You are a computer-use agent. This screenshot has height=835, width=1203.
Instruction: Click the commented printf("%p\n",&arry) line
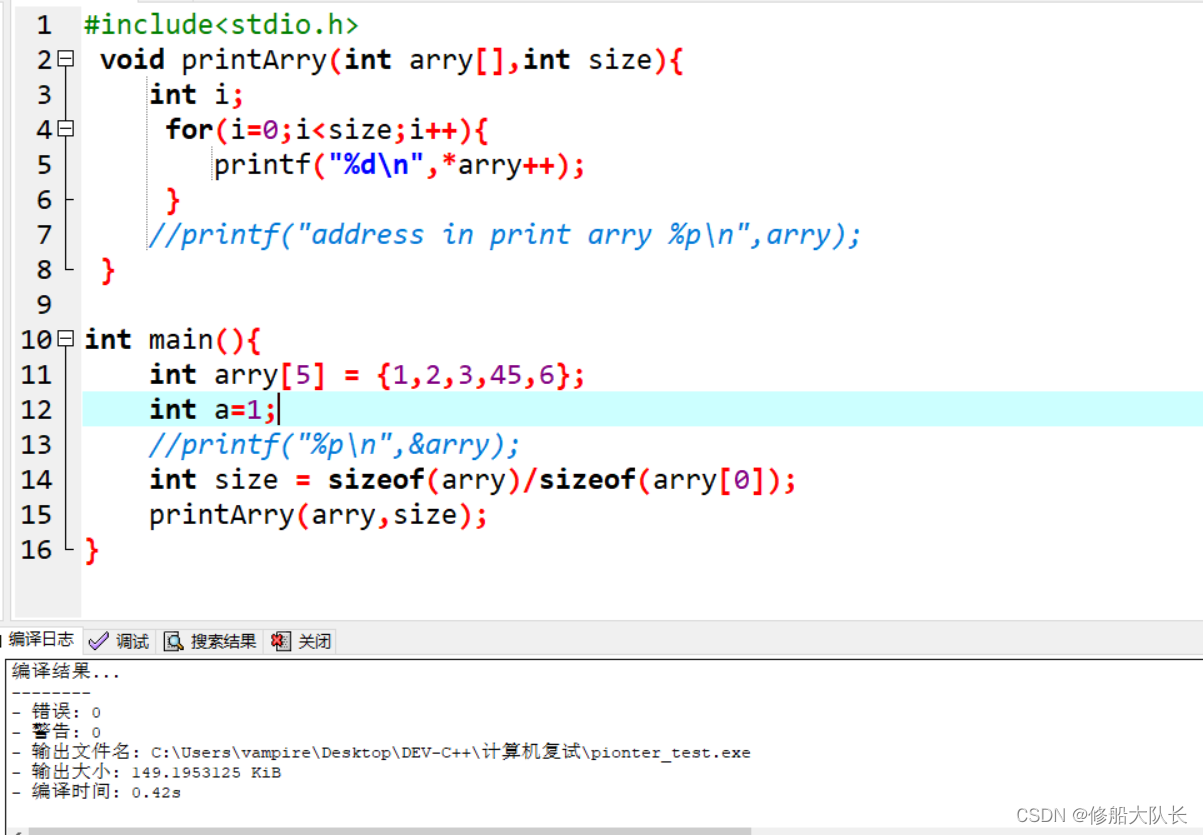tap(335, 445)
